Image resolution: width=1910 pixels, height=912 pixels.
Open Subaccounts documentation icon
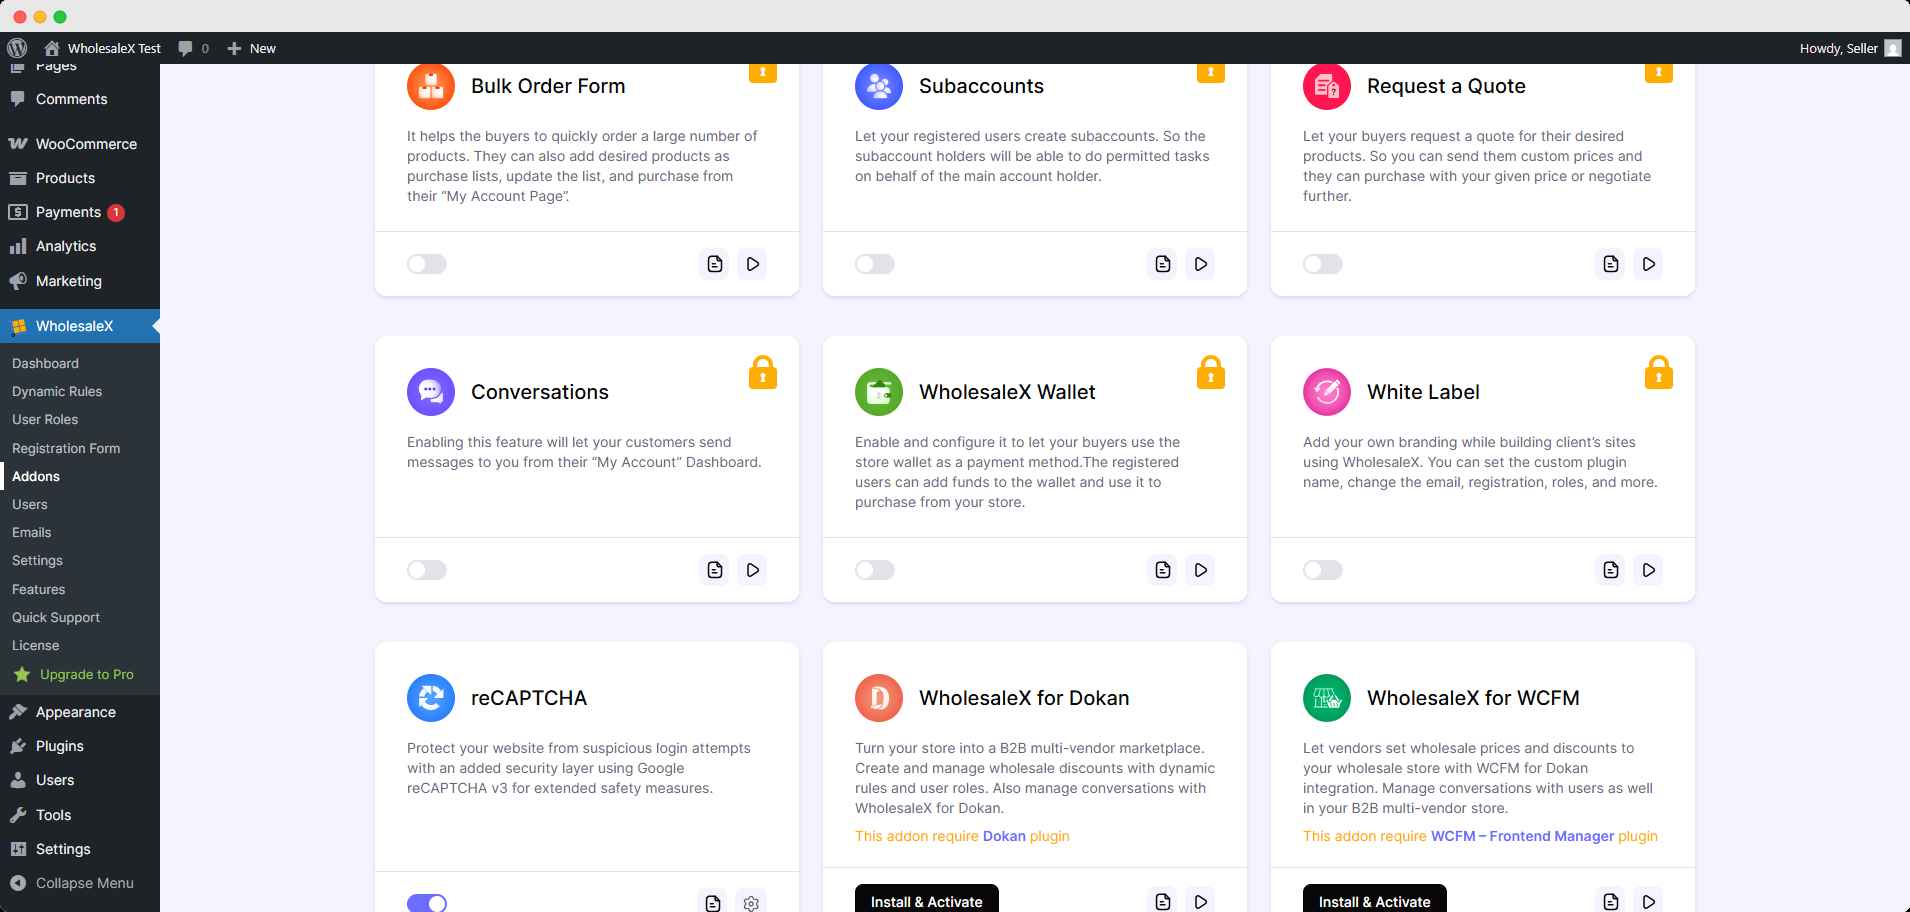pyautogui.click(x=1163, y=264)
